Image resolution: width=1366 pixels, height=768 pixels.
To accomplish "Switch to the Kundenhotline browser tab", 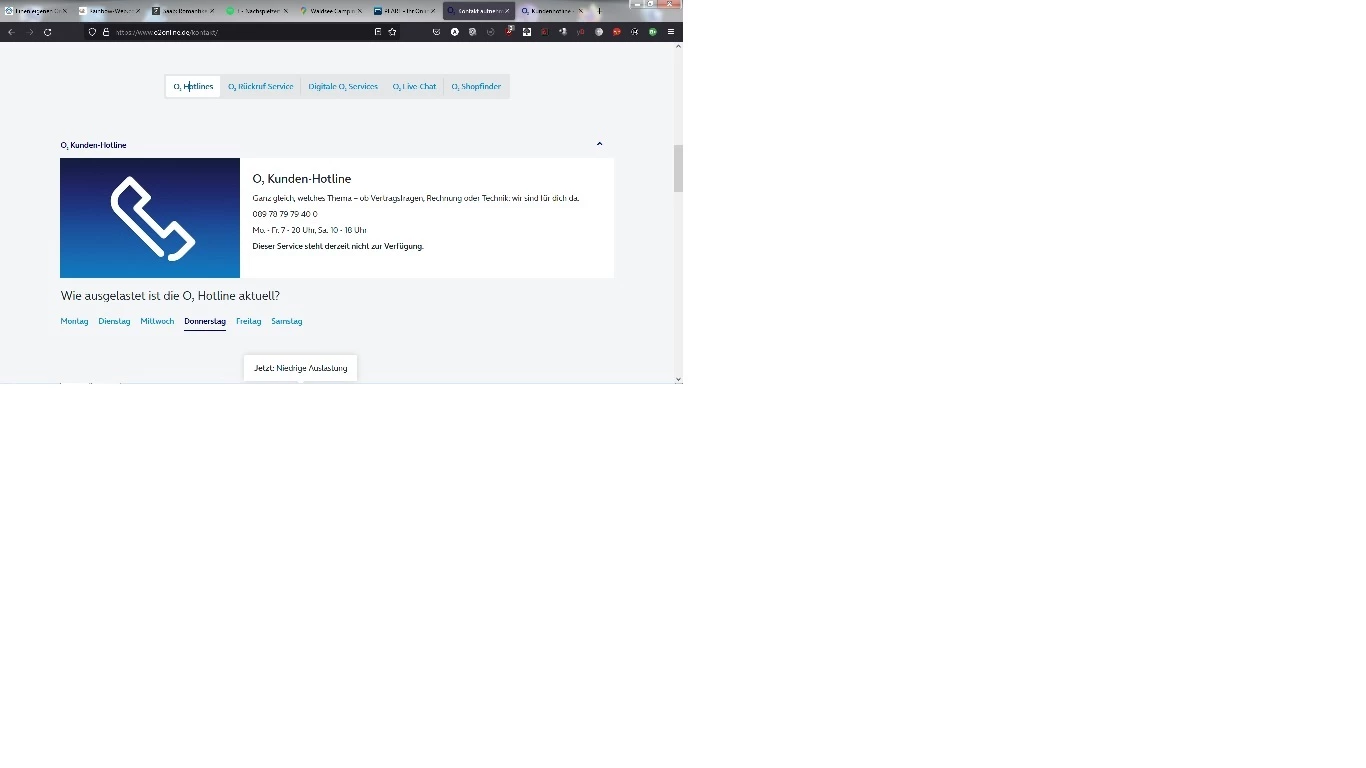I will (551, 11).
